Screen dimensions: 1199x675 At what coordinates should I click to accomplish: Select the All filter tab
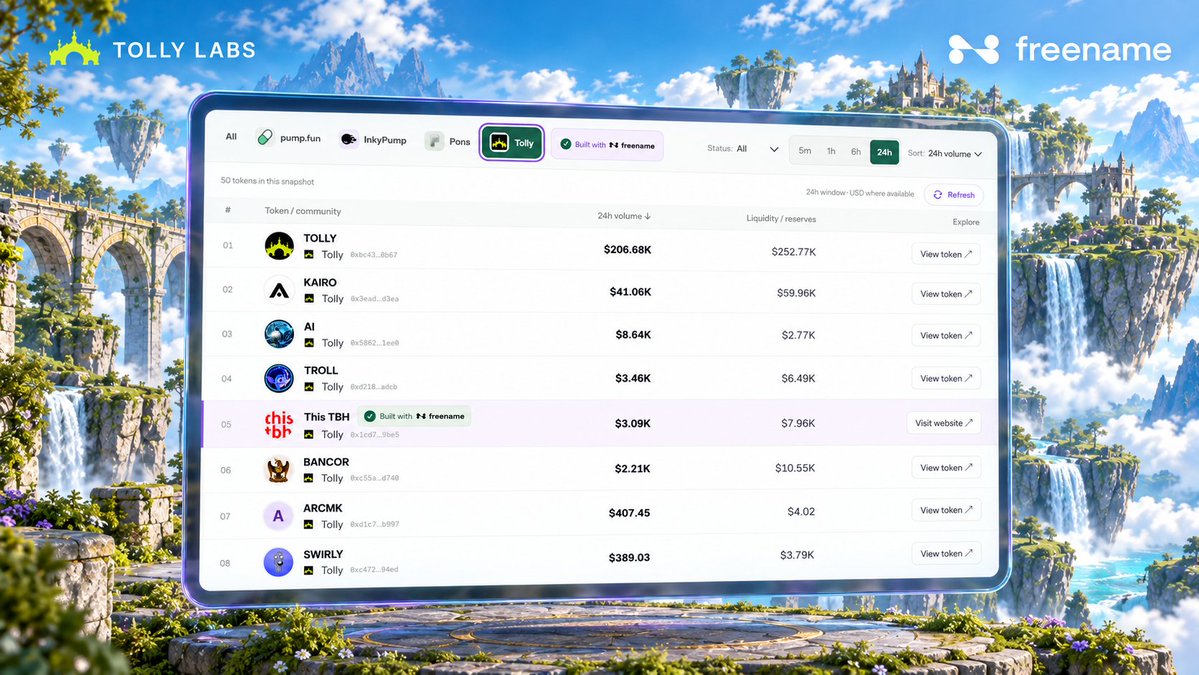[x=231, y=136]
